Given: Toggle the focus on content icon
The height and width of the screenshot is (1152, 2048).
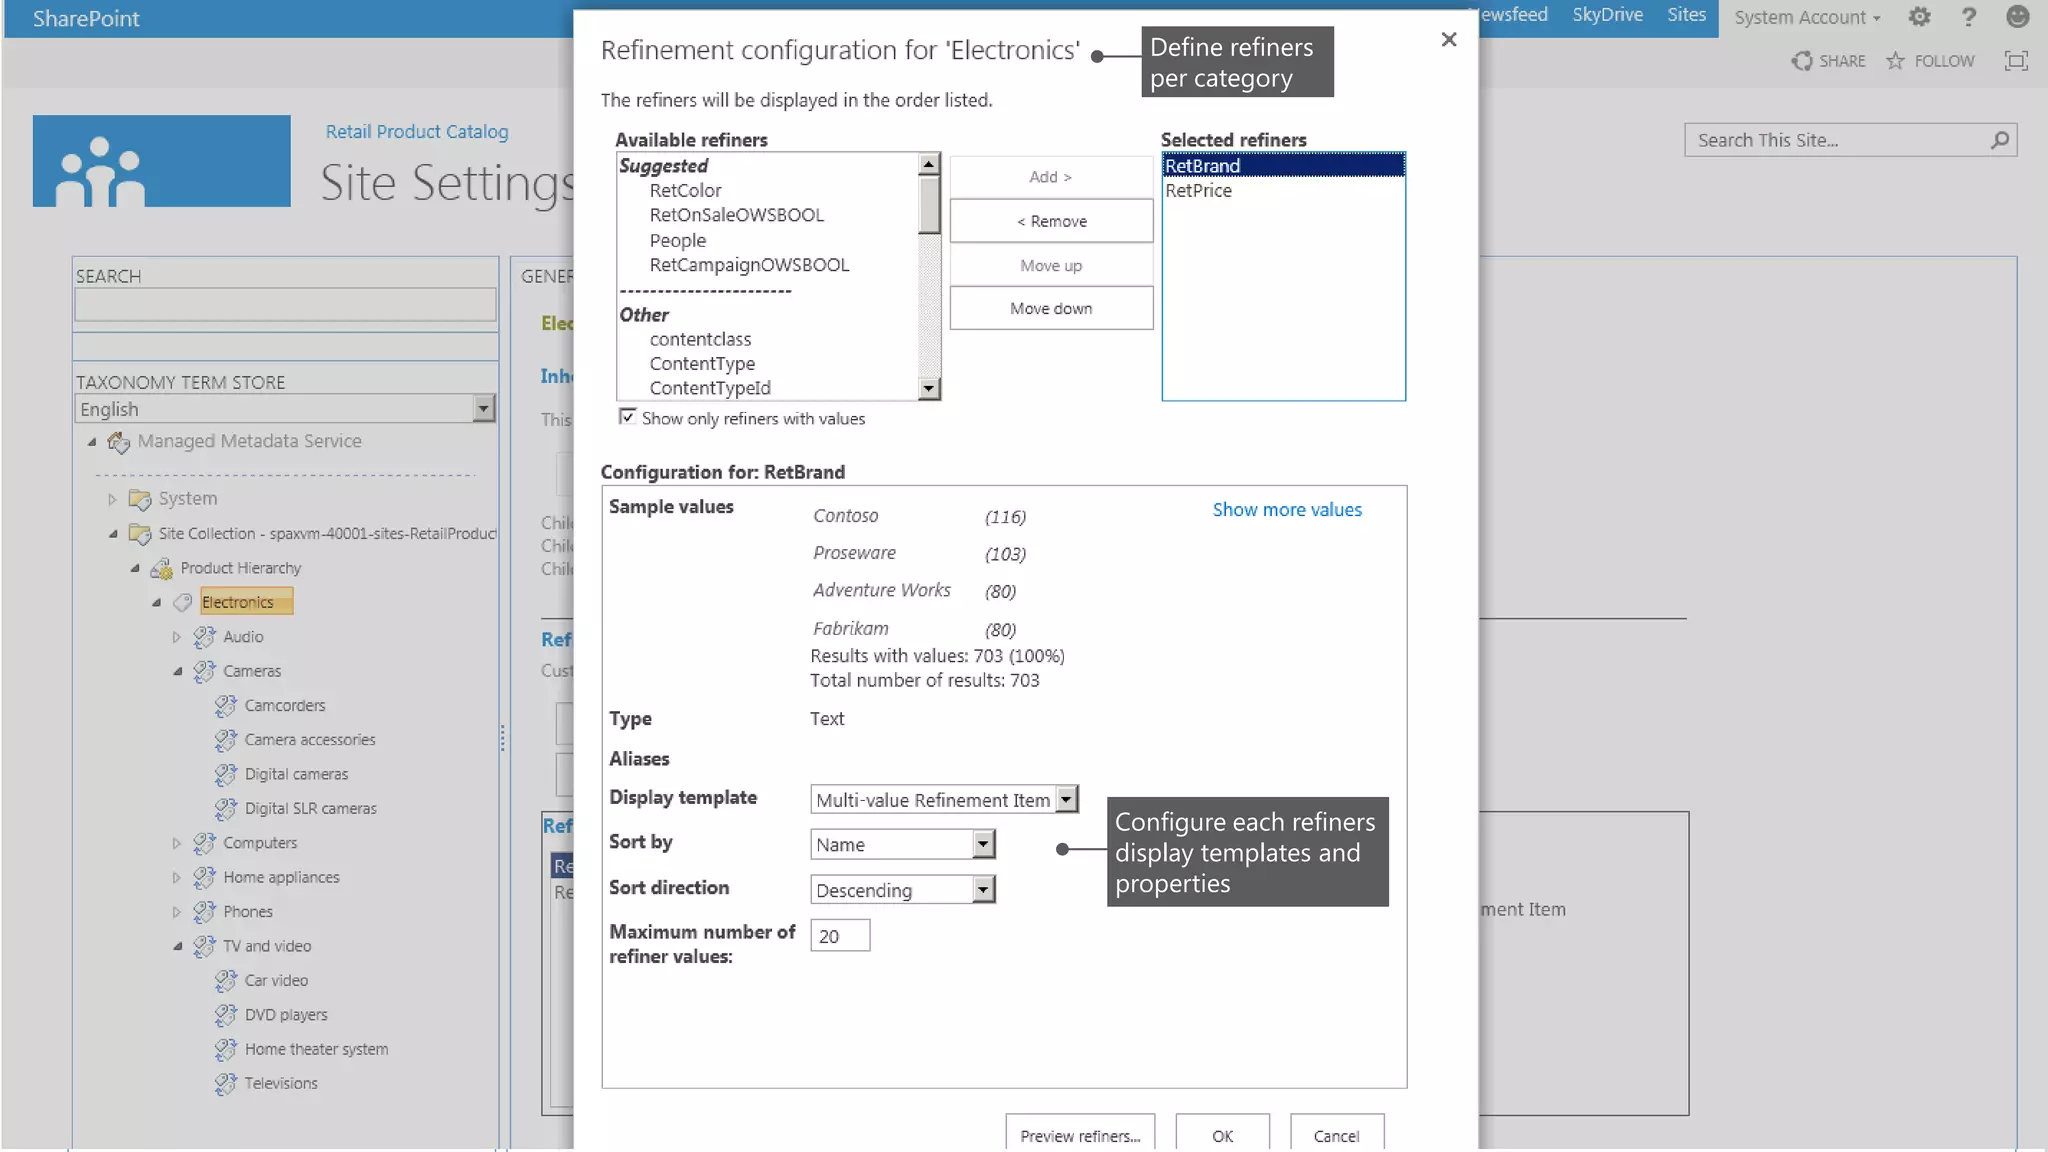Looking at the screenshot, I should (x=2016, y=61).
